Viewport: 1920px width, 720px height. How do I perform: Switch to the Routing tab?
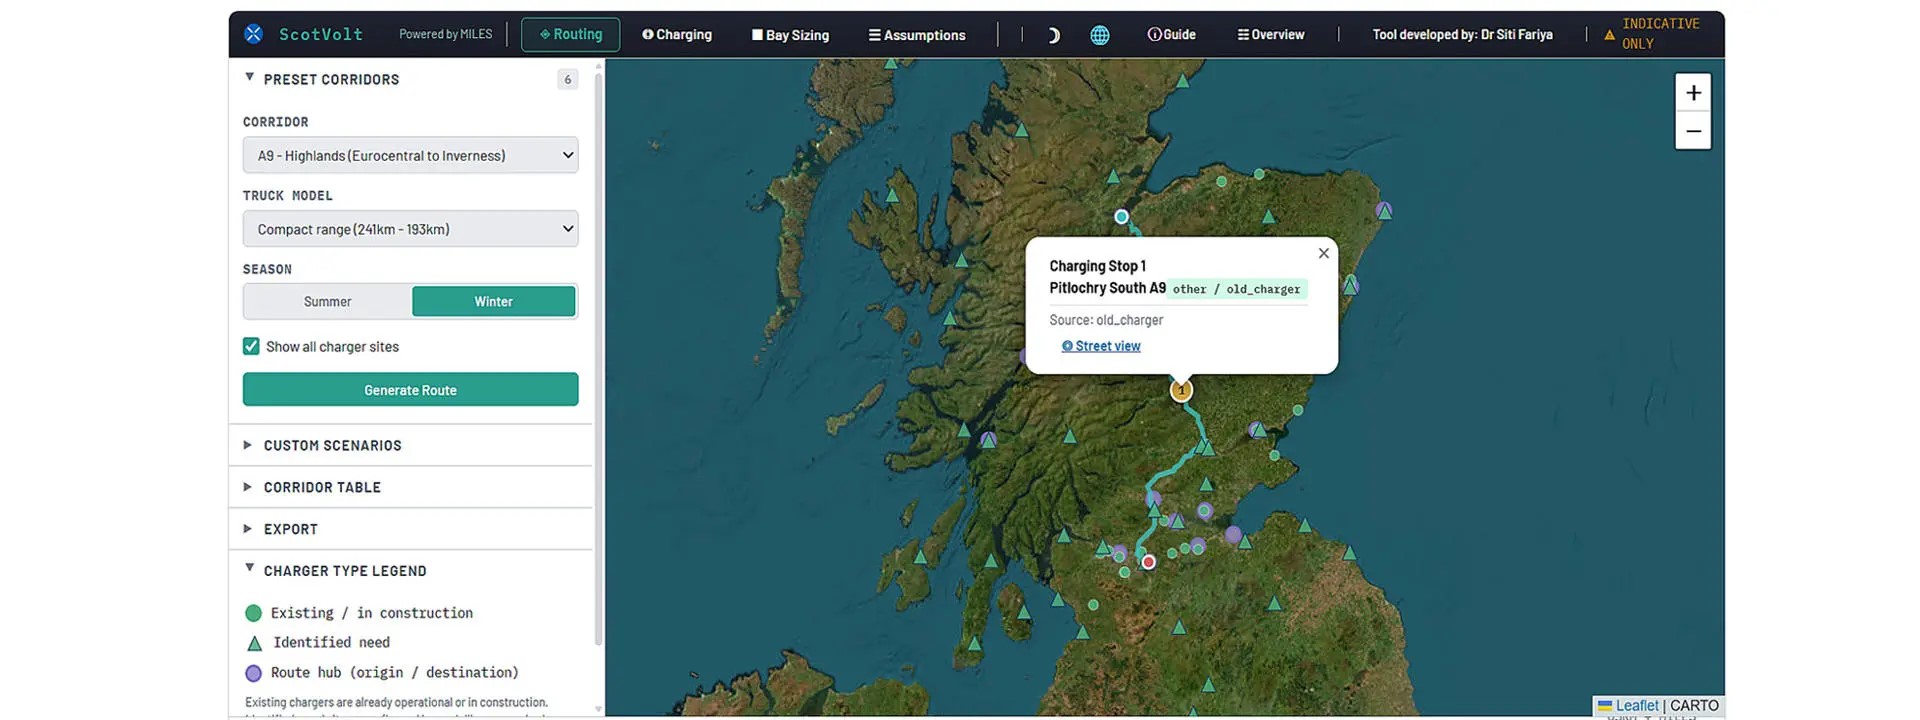[571, 34]
